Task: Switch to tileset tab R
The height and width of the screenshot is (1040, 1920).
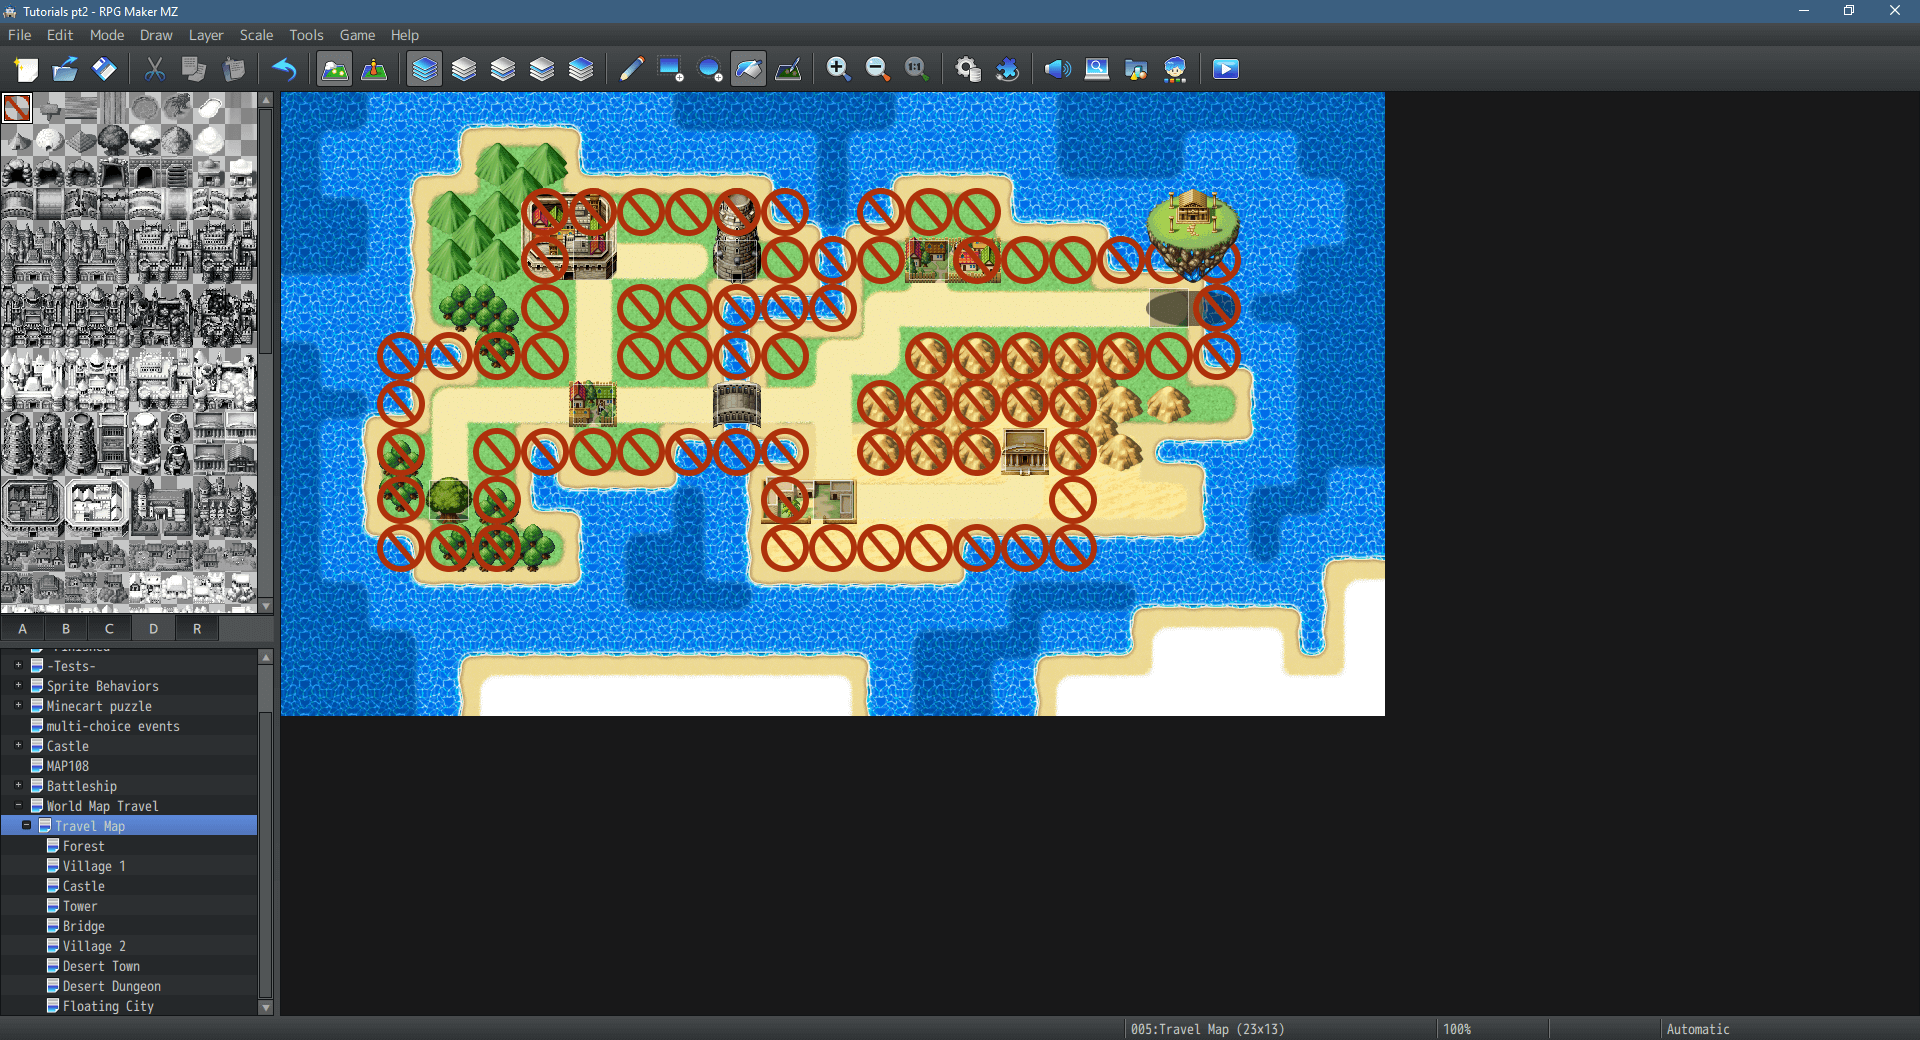Action: pos(197,629)
